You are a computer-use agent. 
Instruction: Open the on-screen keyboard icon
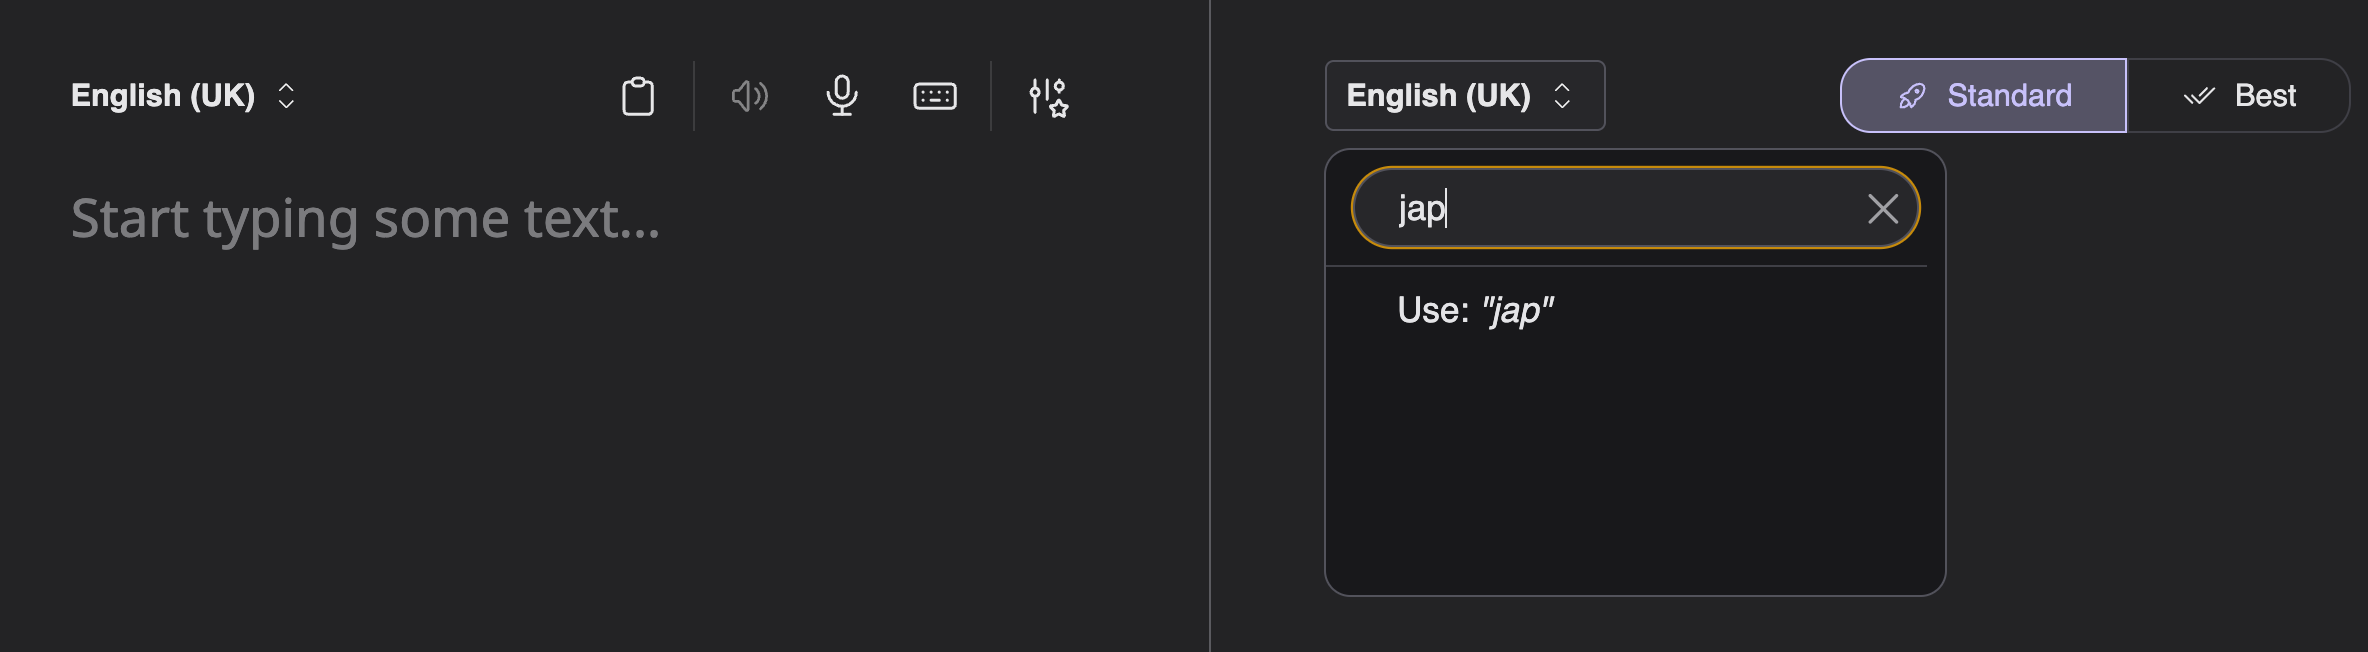(935, 96)
